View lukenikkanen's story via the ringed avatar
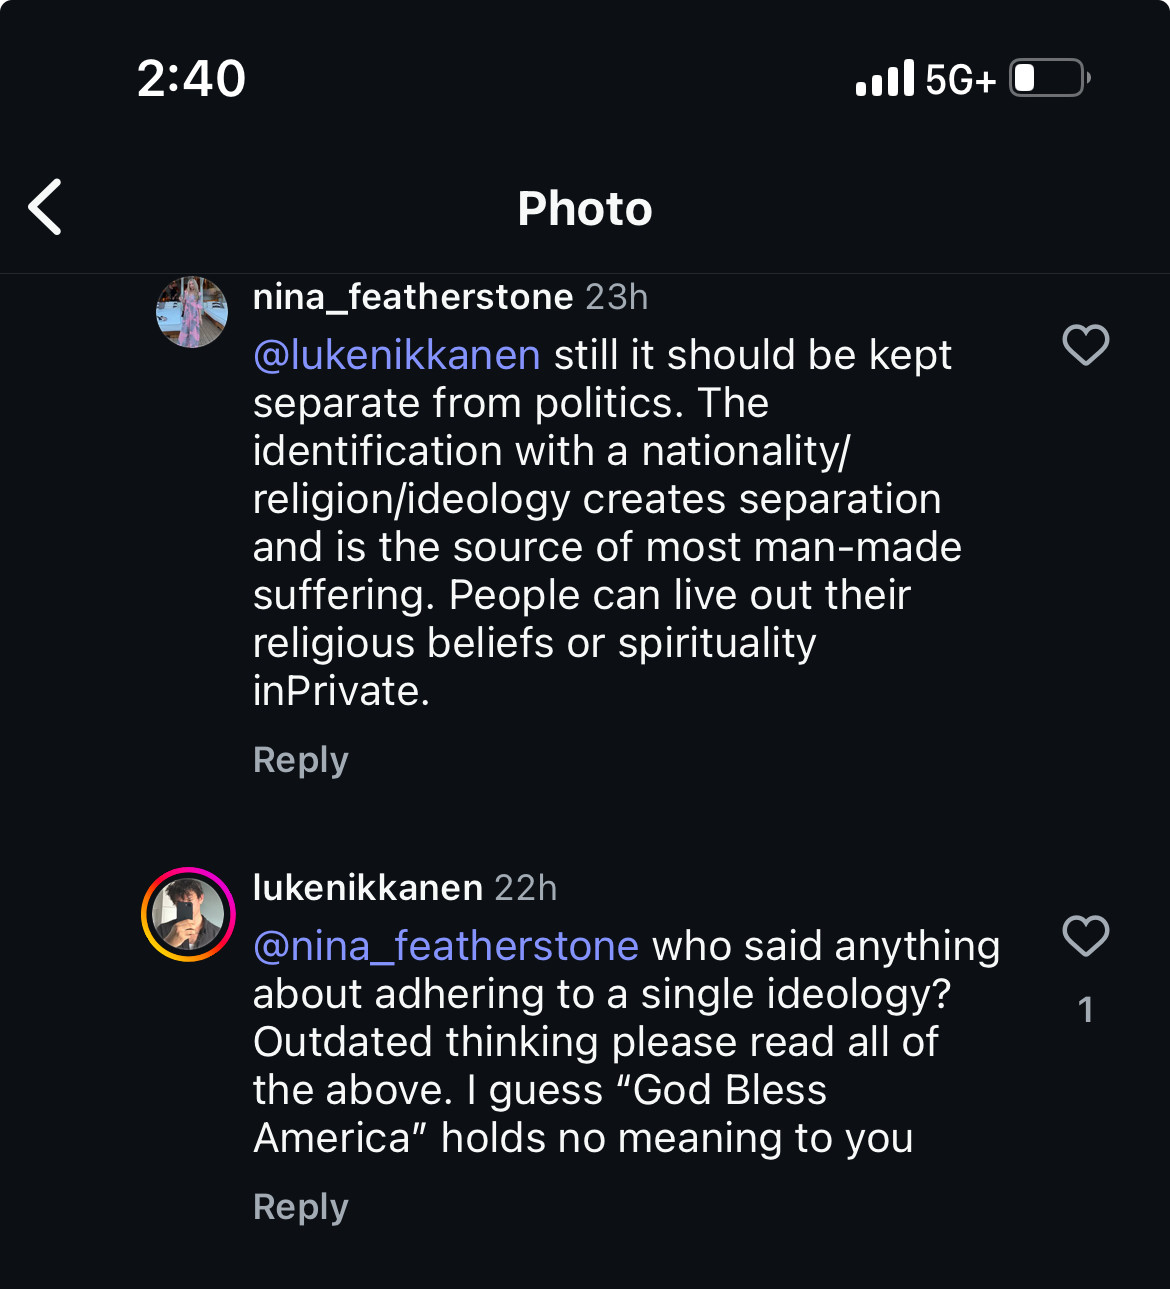This screenshot has width=1170, height=1289. tap(188, 914)
